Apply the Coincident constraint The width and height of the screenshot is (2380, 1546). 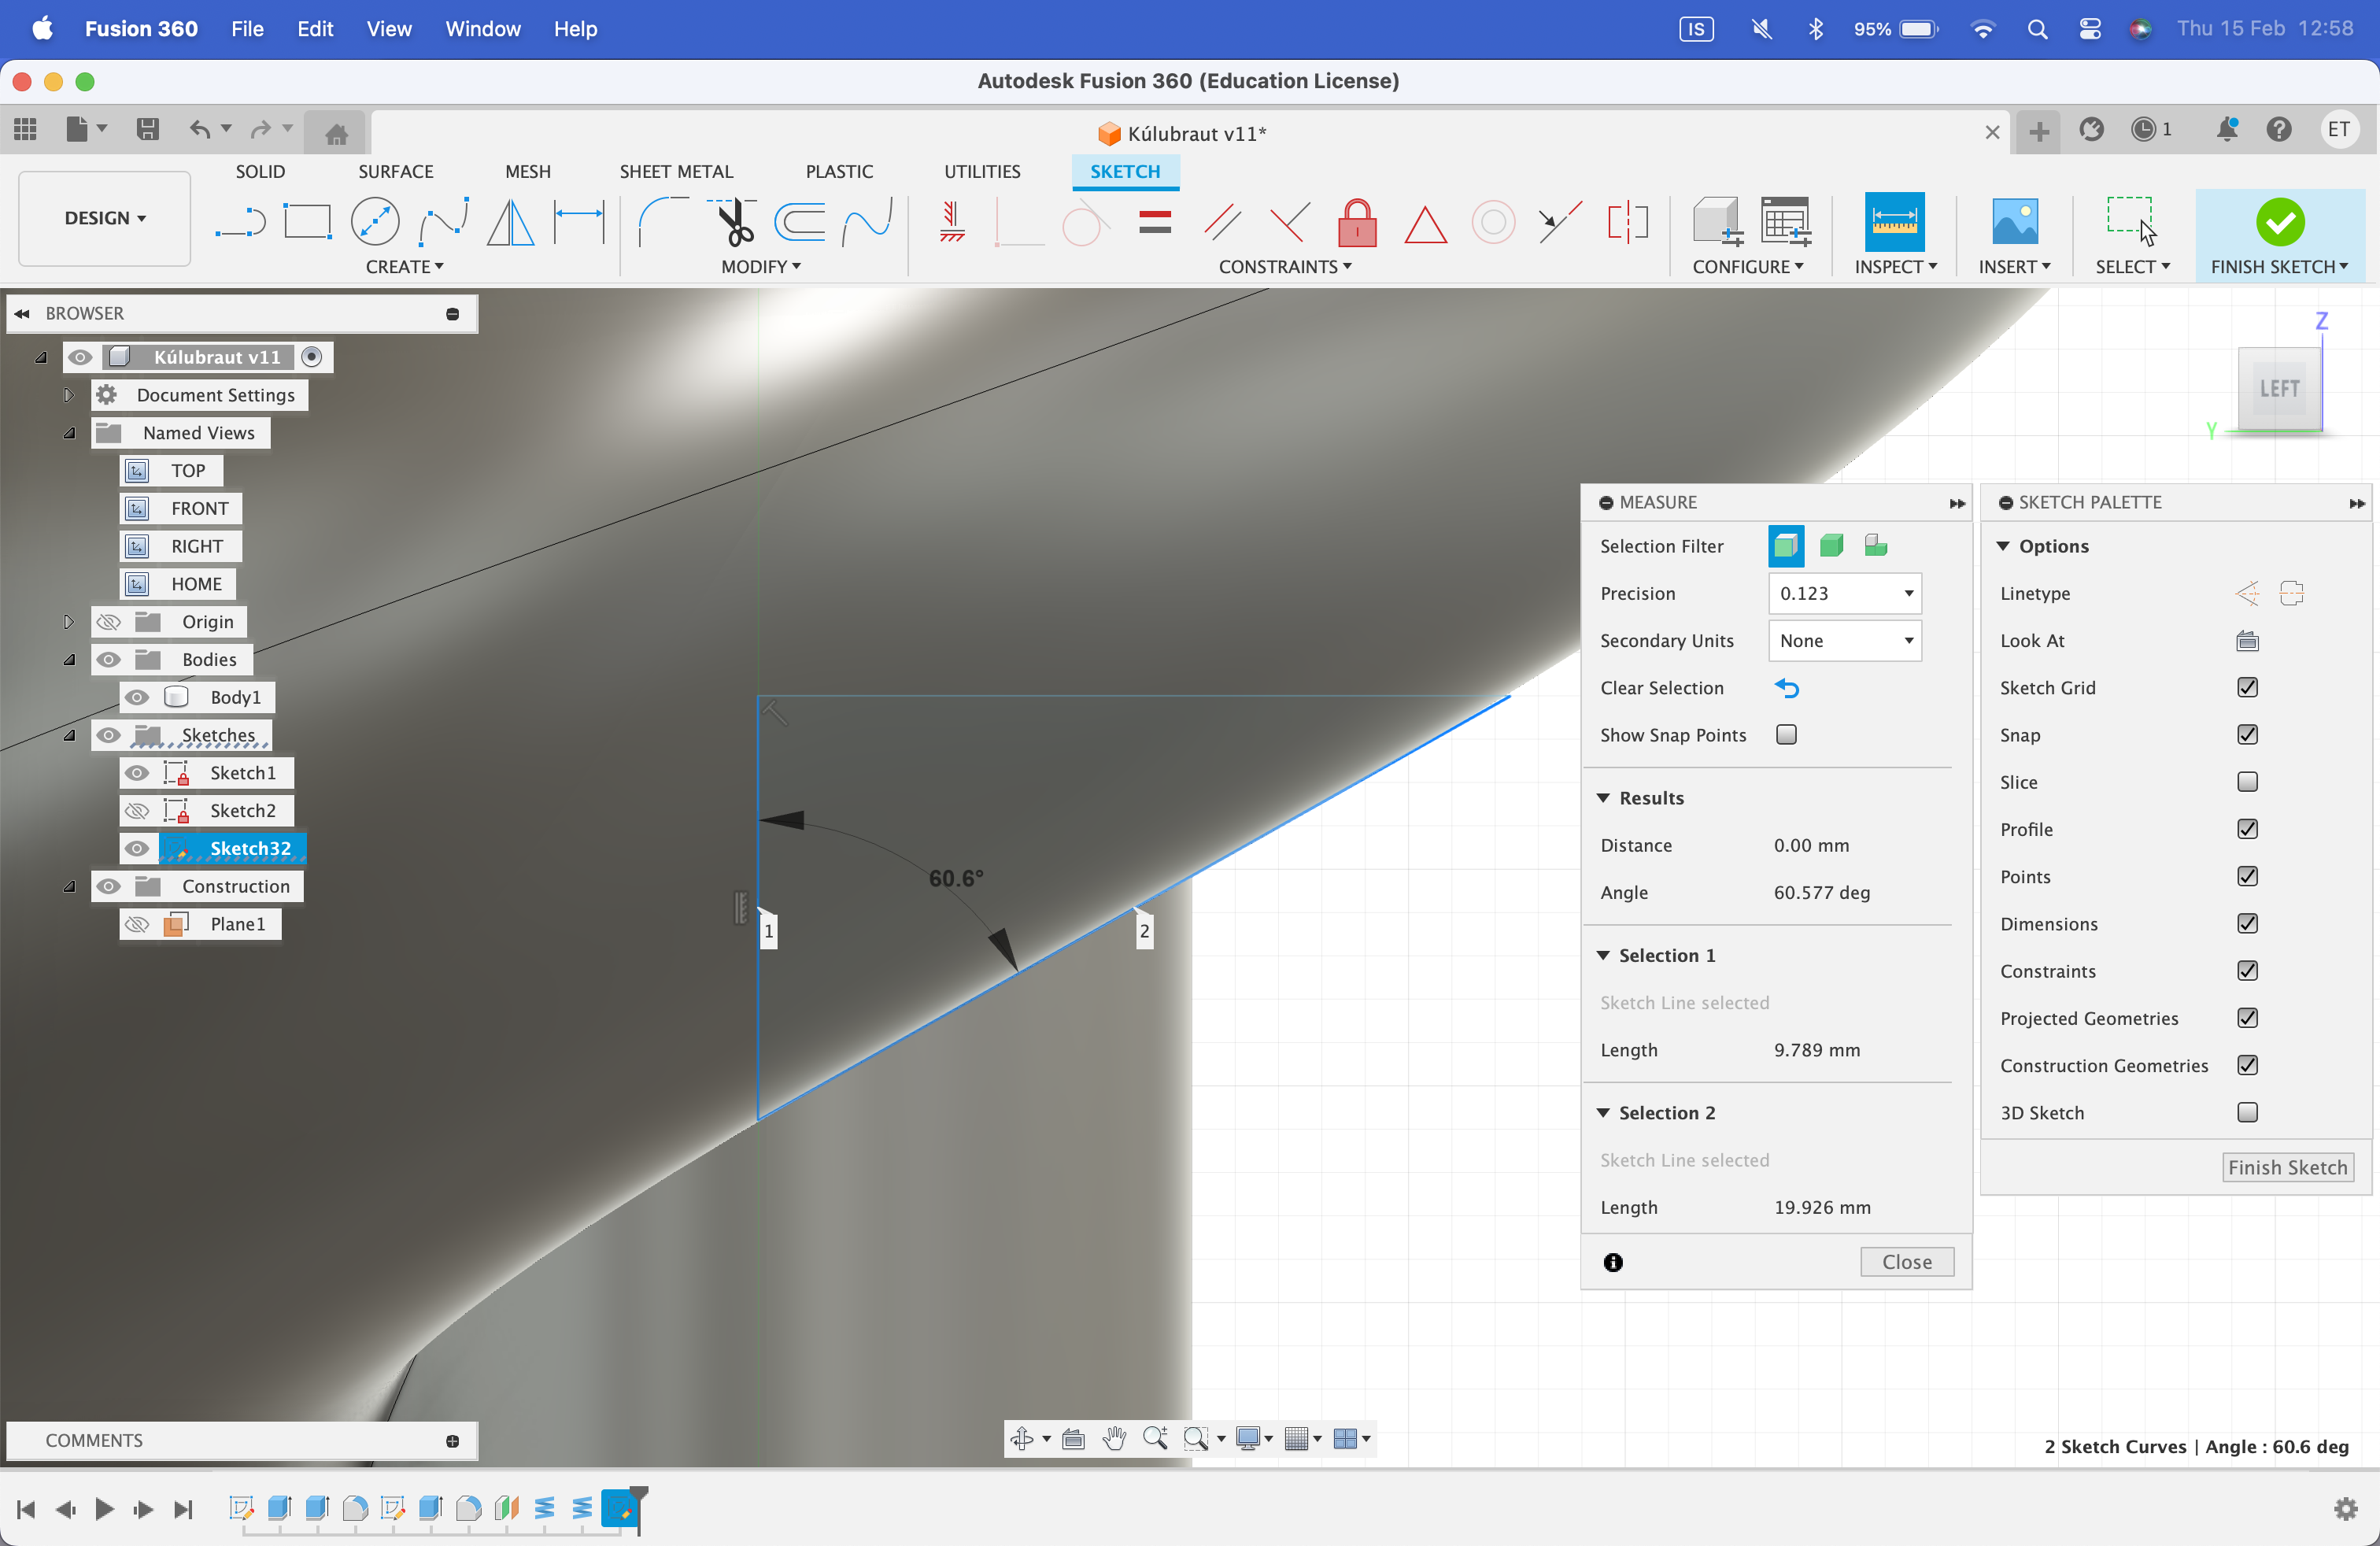[1018, 222]
